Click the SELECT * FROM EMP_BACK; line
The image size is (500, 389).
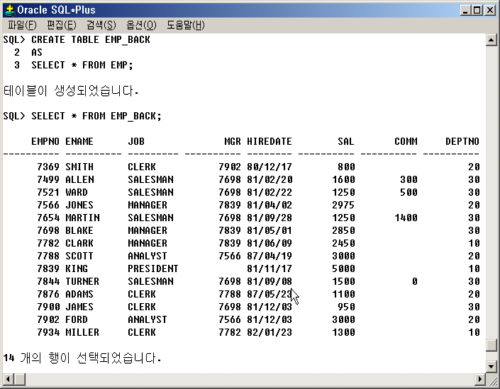96,116
